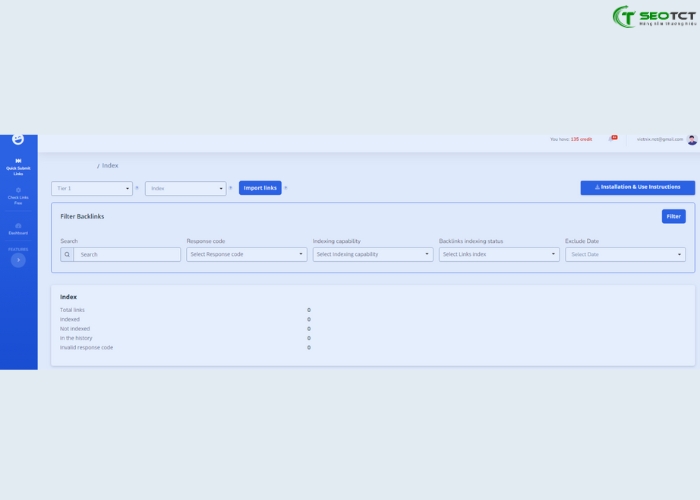Open the Select Links index dropdown

click(x=499, y=254)
